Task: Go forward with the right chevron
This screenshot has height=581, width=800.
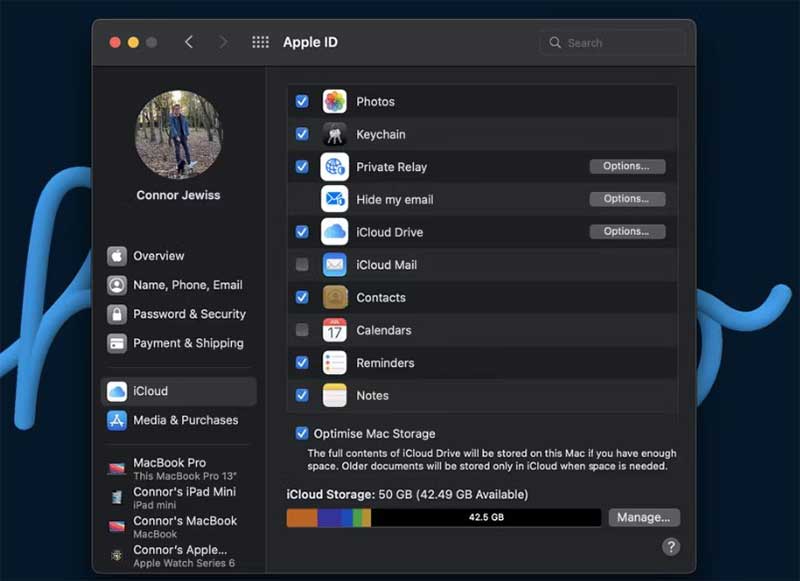Action: pos(222,42)
